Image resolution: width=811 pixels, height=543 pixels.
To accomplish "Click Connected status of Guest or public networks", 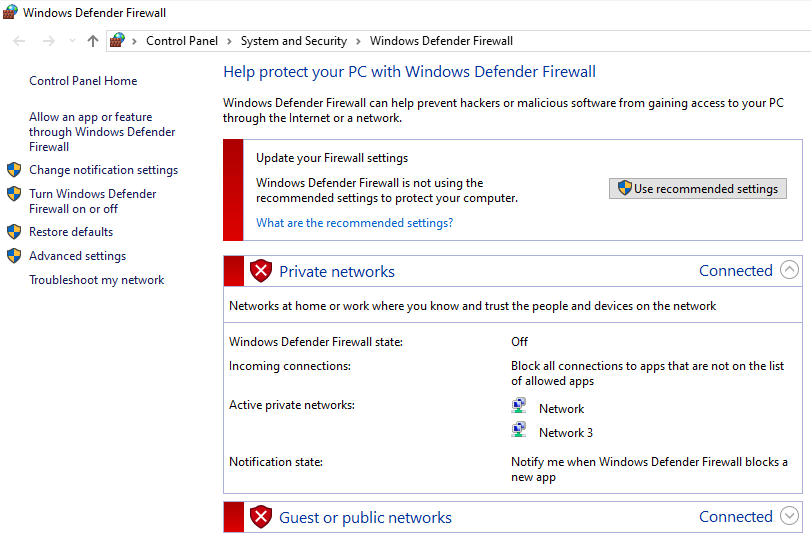I will point(735,517).
